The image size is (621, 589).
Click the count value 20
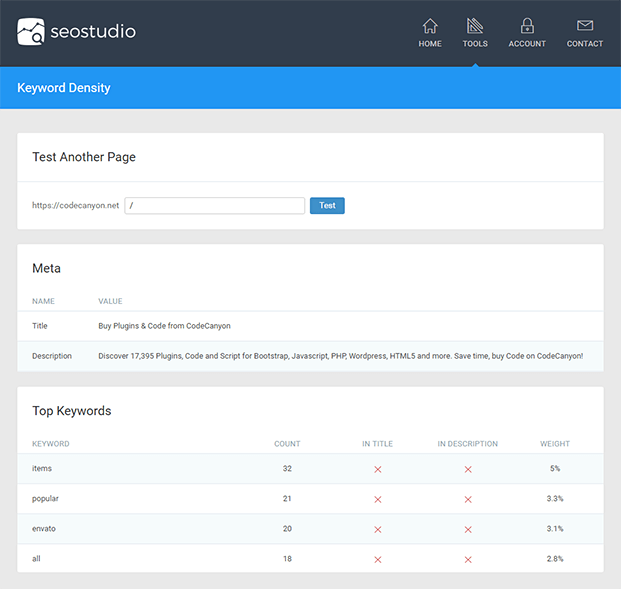[x=287, y=528]
